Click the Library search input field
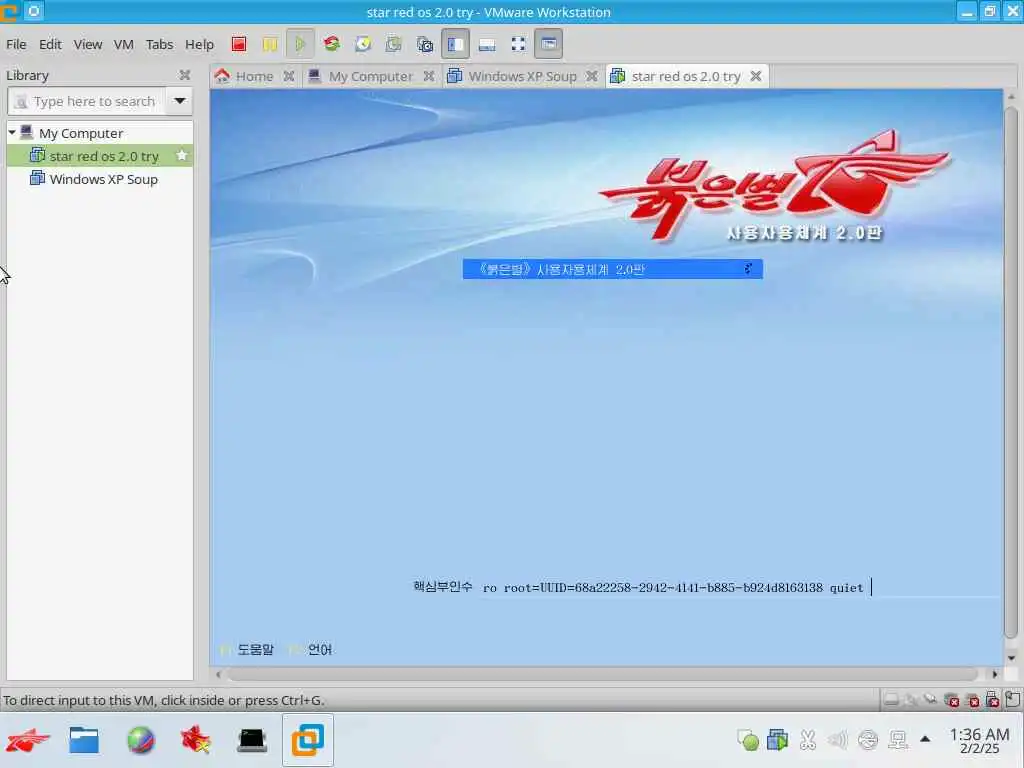Image resolution: width=1024 pixels, height=768 pixels. point(86,101)
